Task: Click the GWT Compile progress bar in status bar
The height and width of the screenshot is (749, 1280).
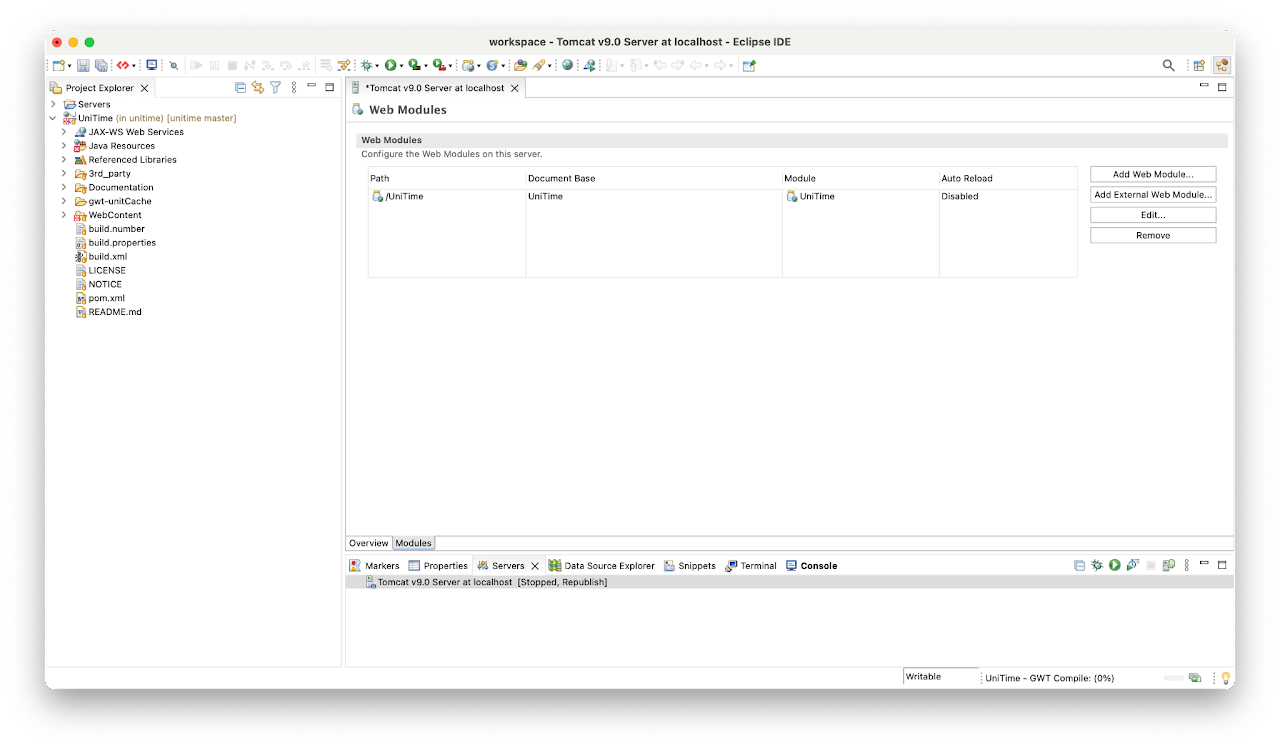Action: coord(1173,678)
